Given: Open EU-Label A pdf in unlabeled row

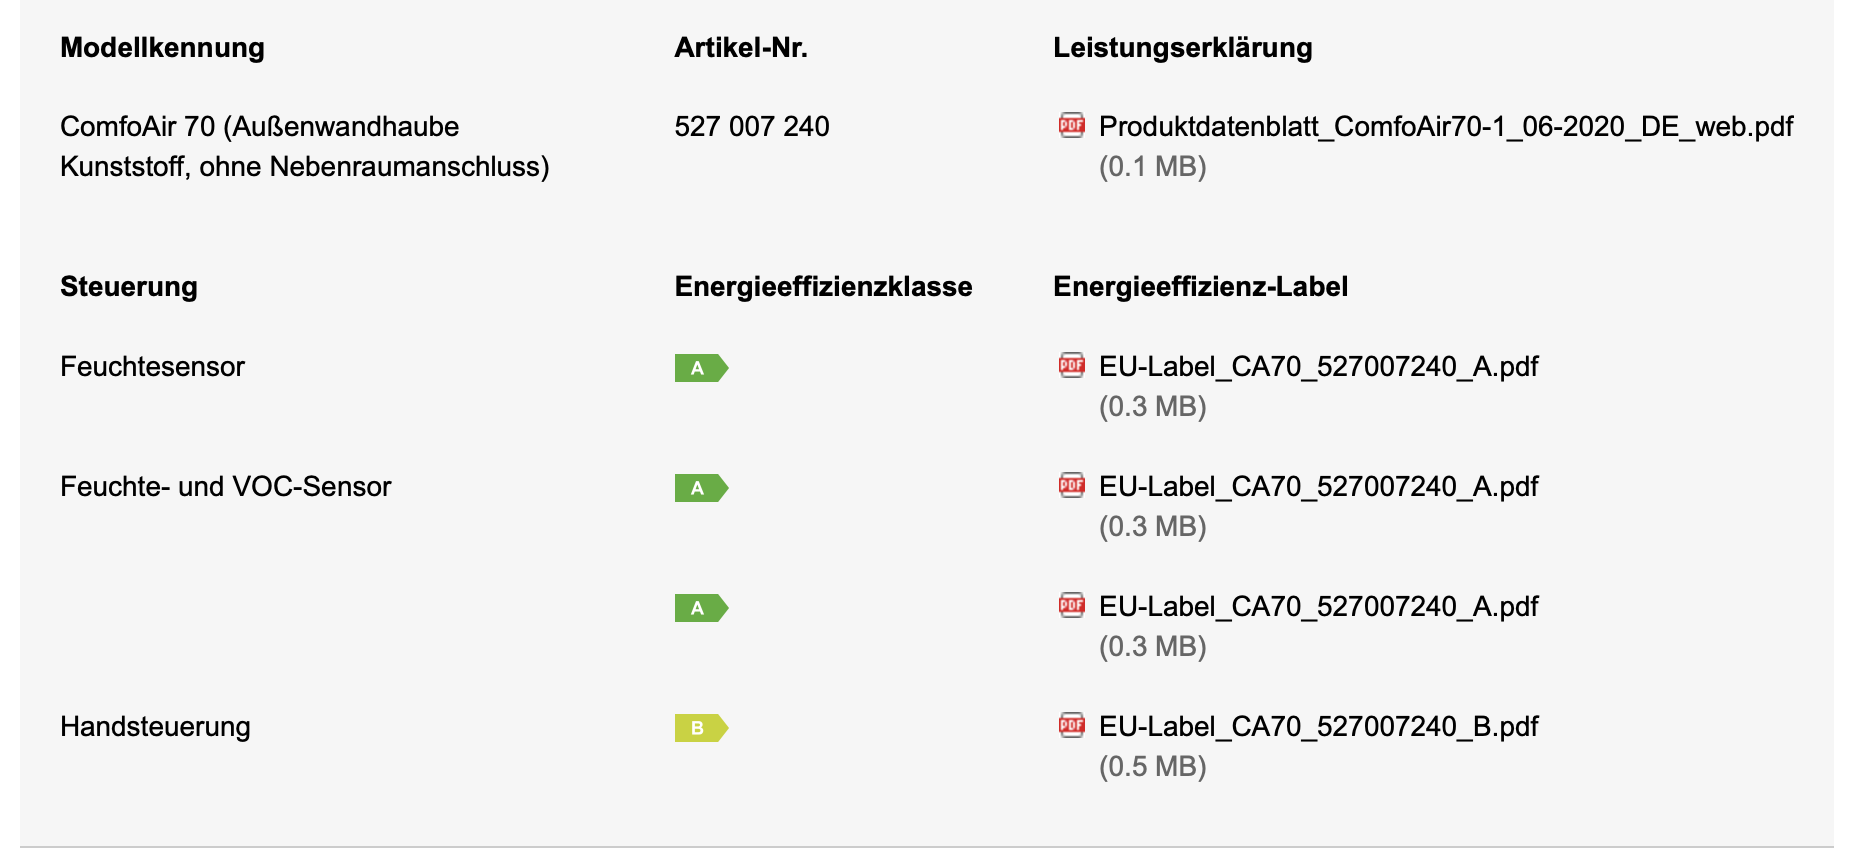Looking at the screenshot, I should coord(1318,607).
